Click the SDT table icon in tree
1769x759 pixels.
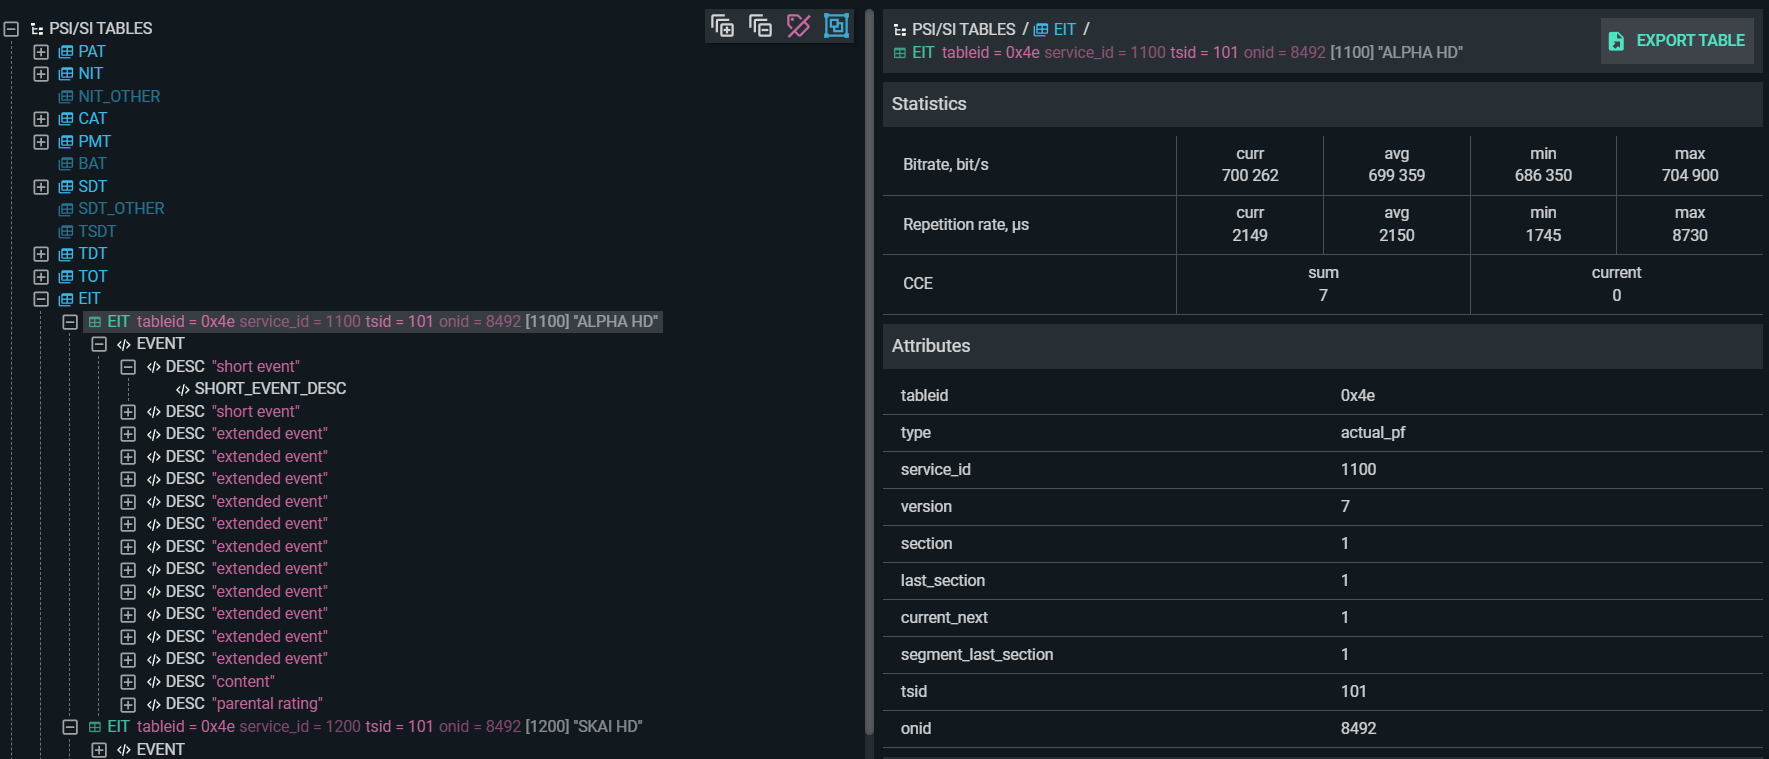click(66, 187)
